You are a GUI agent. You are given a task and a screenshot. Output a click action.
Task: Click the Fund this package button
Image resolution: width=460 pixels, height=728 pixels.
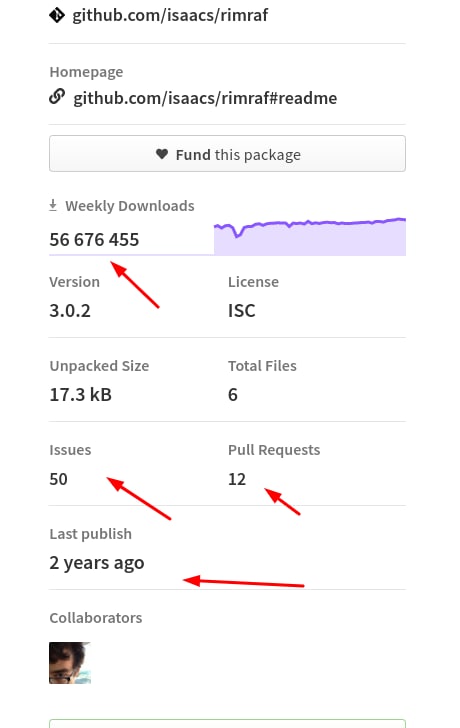coord(227,154)
